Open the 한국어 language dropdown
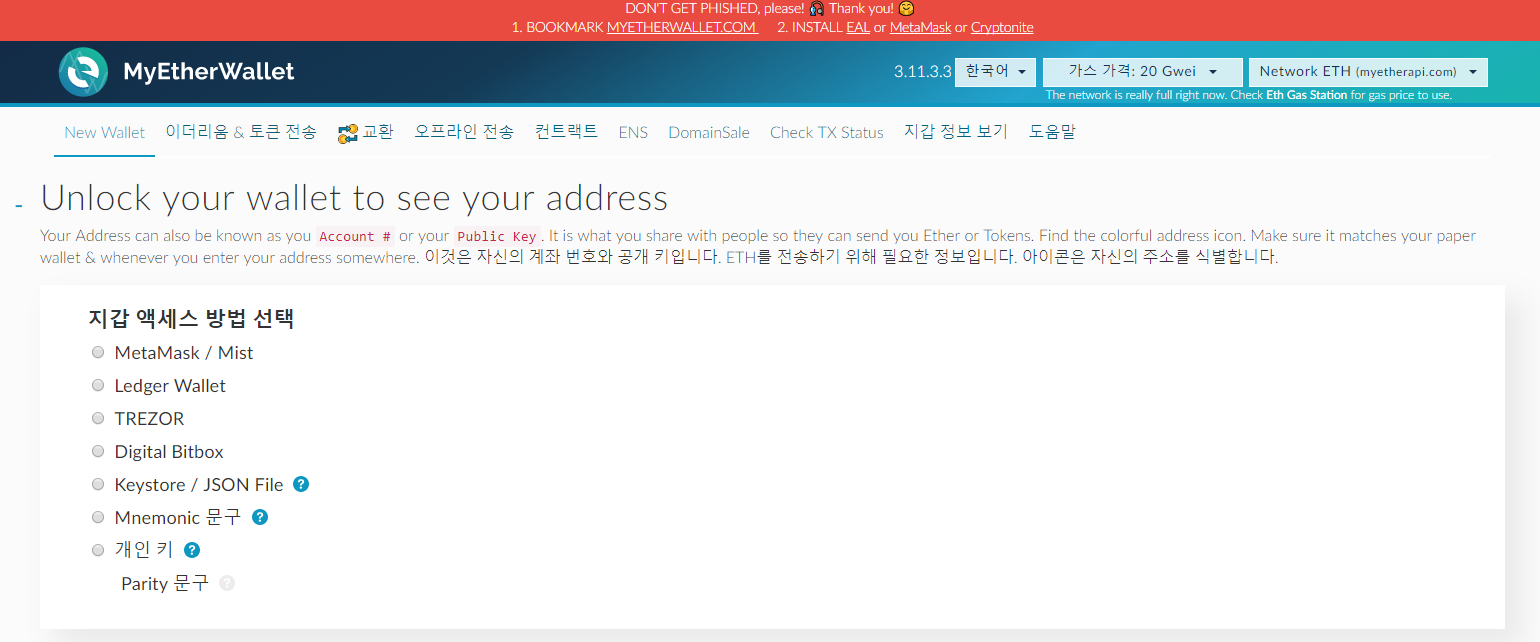 [x=995, y=72]
